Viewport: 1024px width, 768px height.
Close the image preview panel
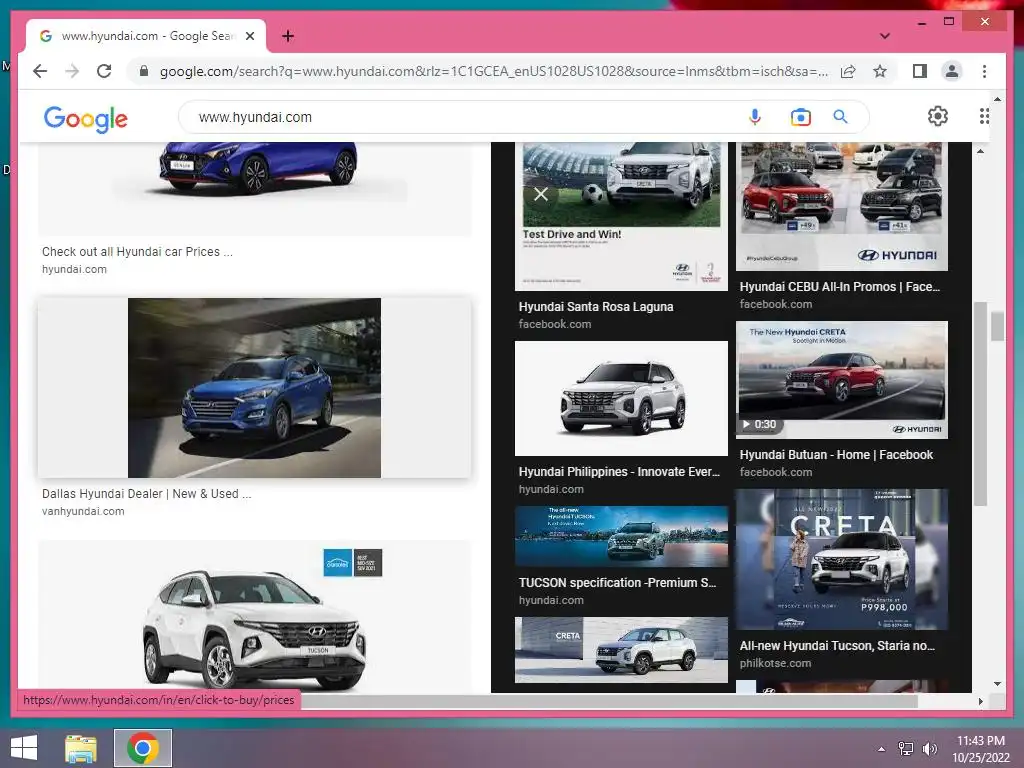pyautogui.click(x=541, y=194)
